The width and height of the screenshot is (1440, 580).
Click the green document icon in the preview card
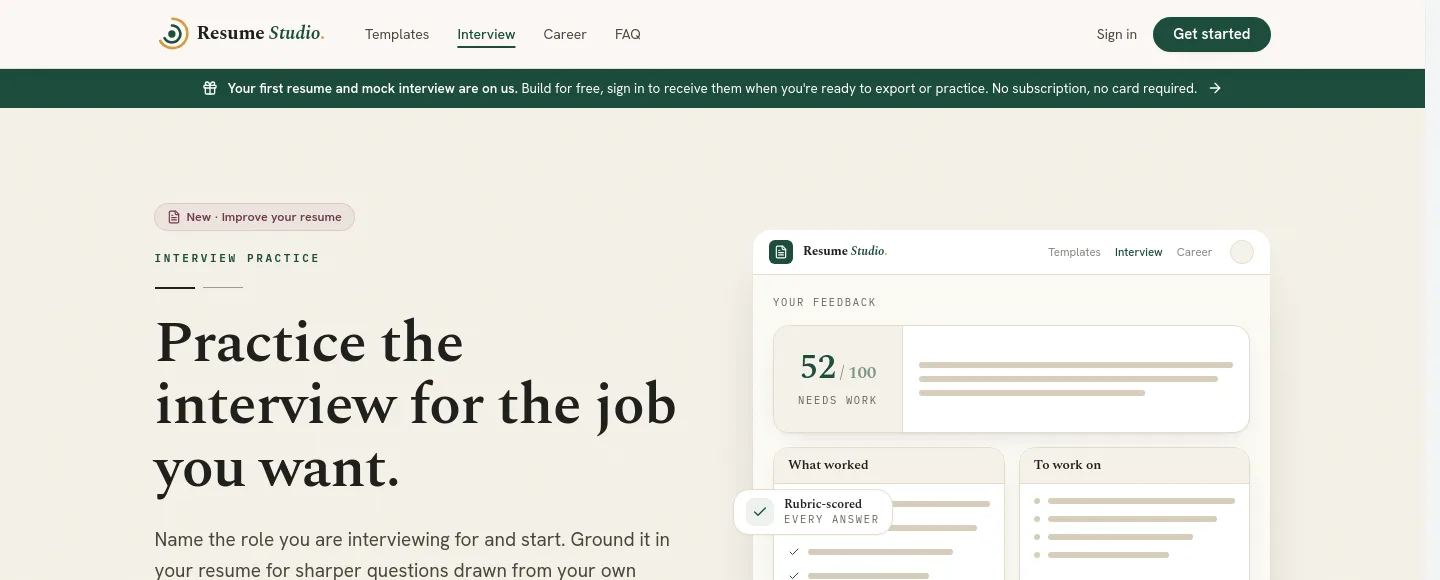point(781,252)
